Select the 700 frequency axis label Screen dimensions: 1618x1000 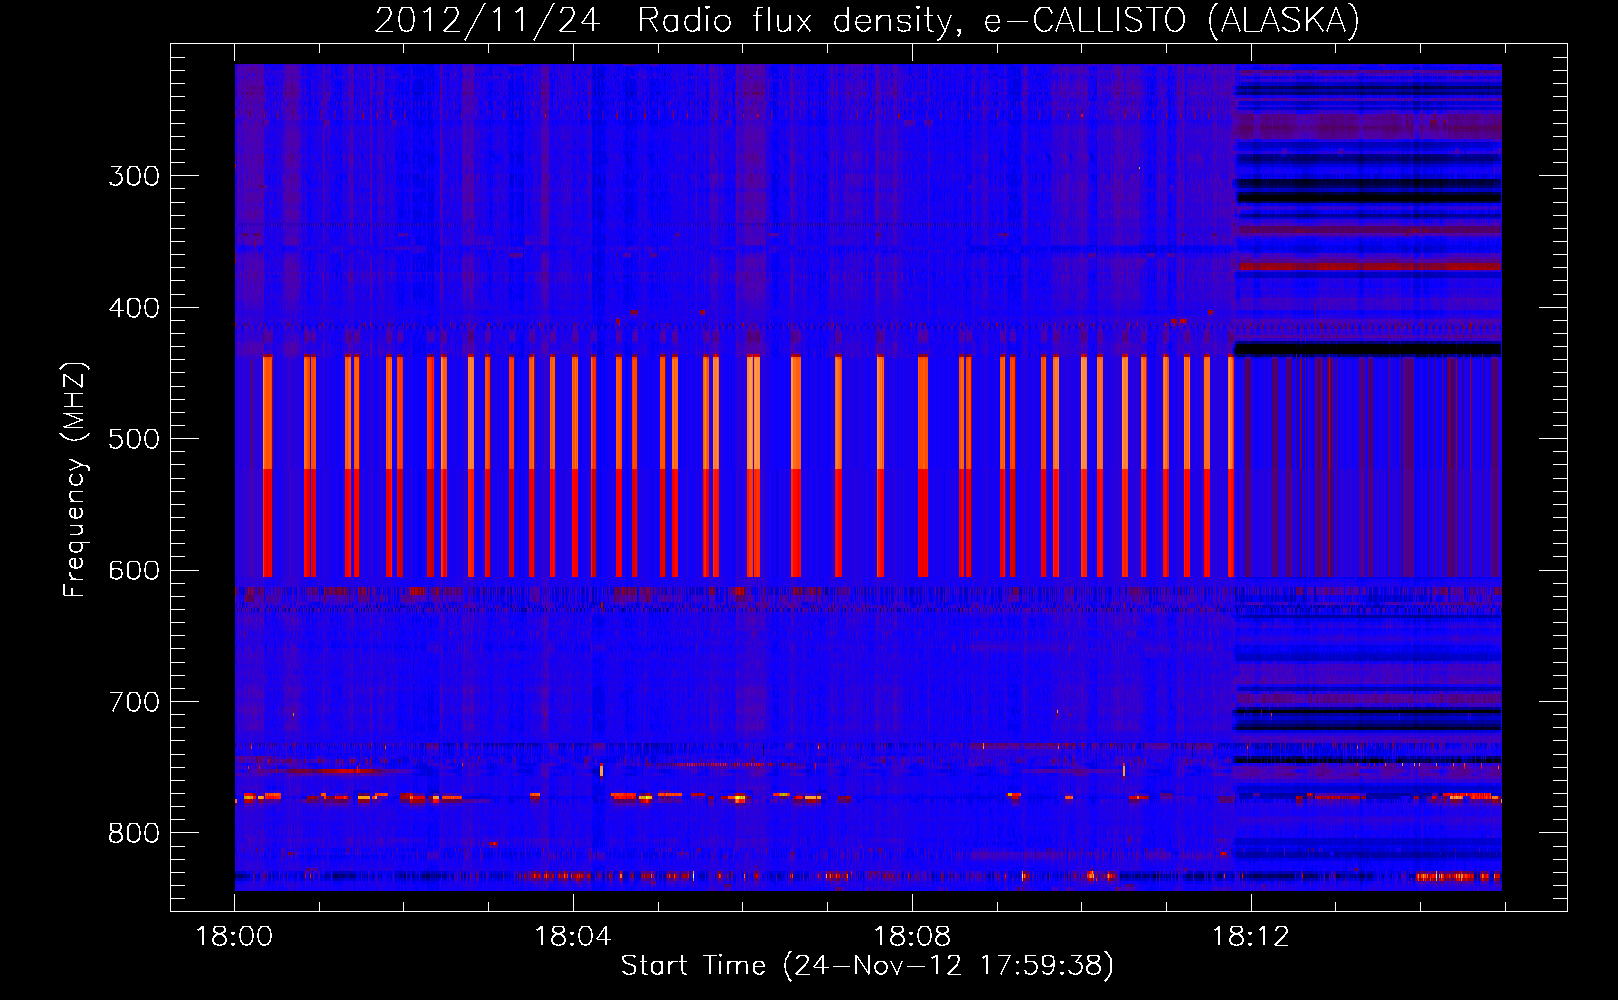(x=134, y=702)
